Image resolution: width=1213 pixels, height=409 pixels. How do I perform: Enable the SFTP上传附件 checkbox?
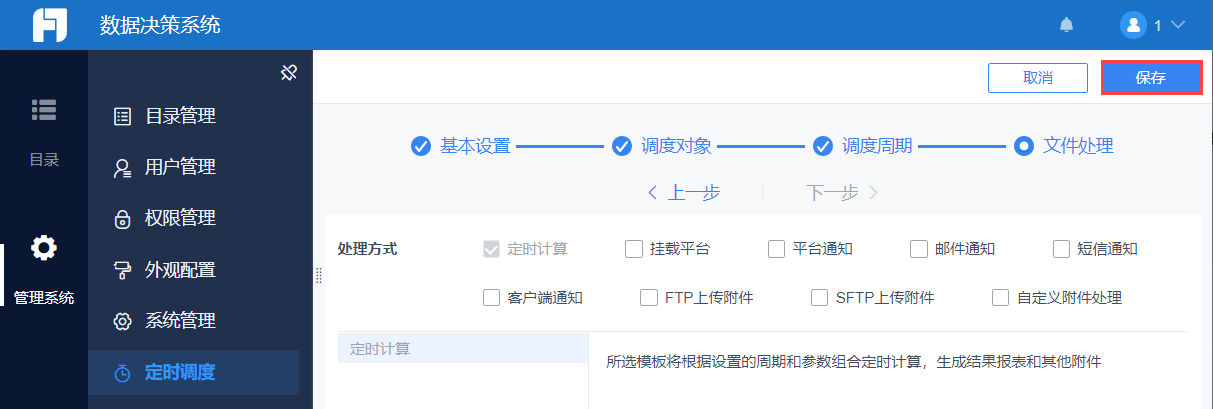coord(819,297)
